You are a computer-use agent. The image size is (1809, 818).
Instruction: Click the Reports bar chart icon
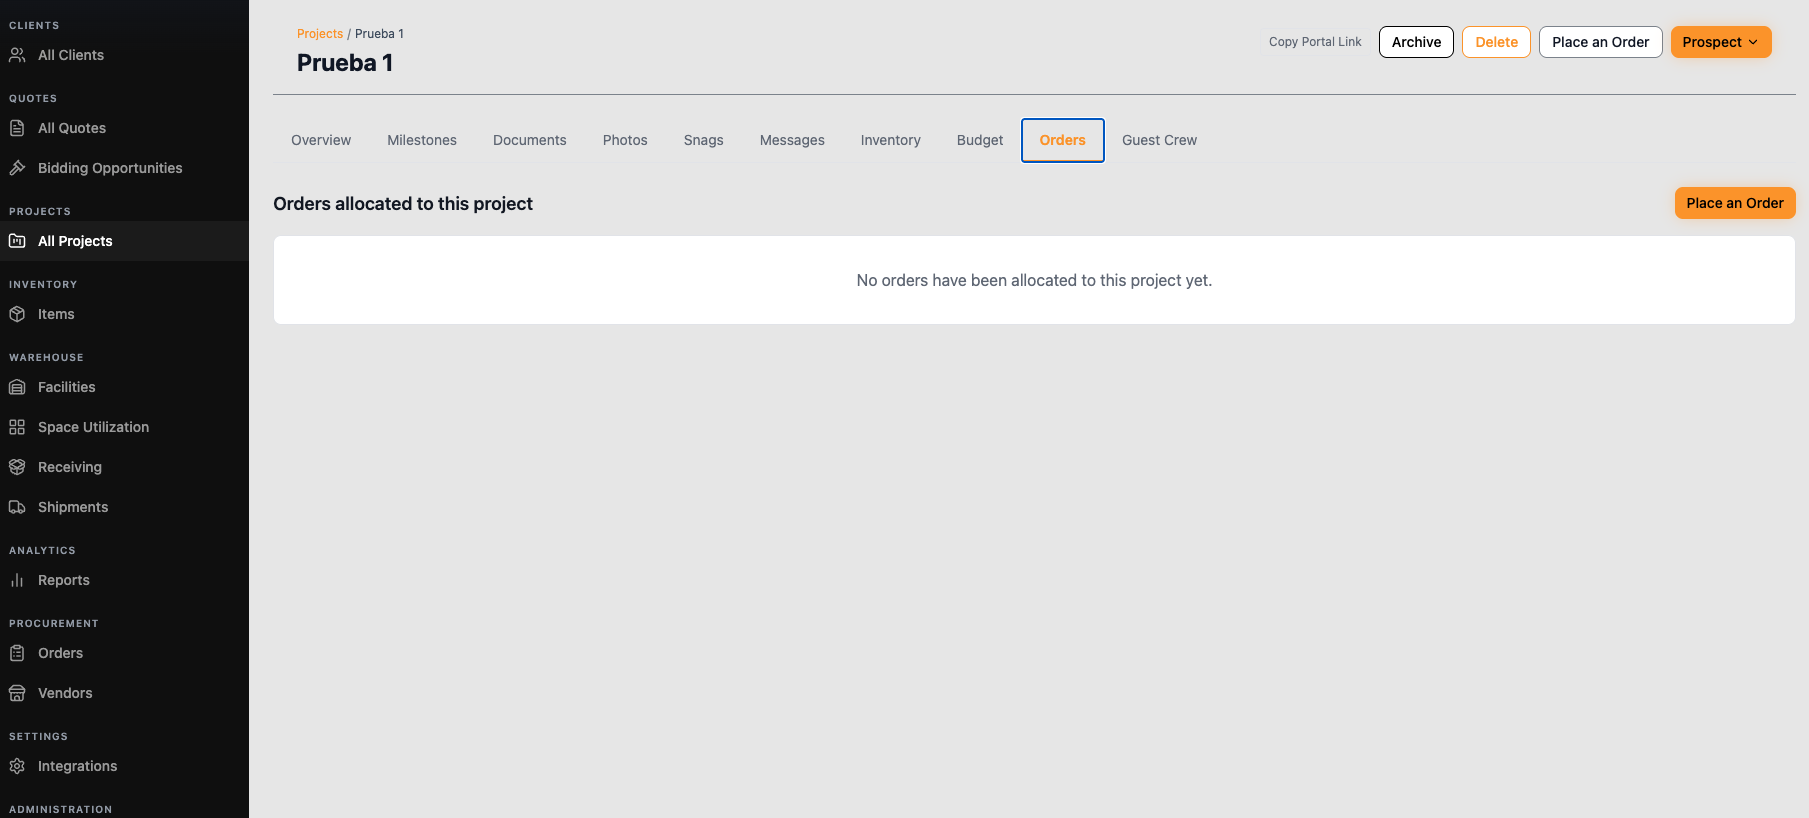pyautogui.click(x=17, y=580)
